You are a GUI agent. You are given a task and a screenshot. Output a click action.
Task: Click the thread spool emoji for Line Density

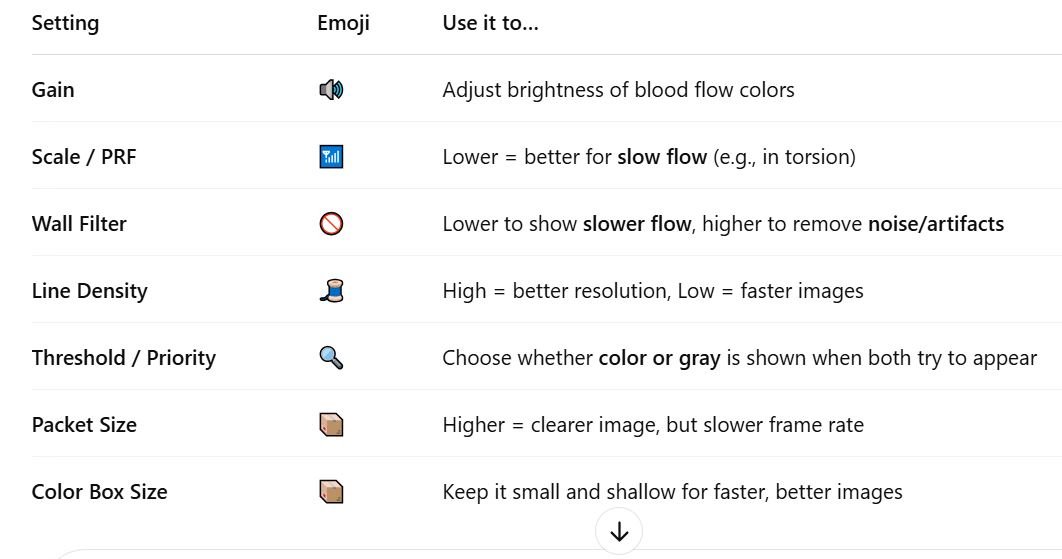331,291
